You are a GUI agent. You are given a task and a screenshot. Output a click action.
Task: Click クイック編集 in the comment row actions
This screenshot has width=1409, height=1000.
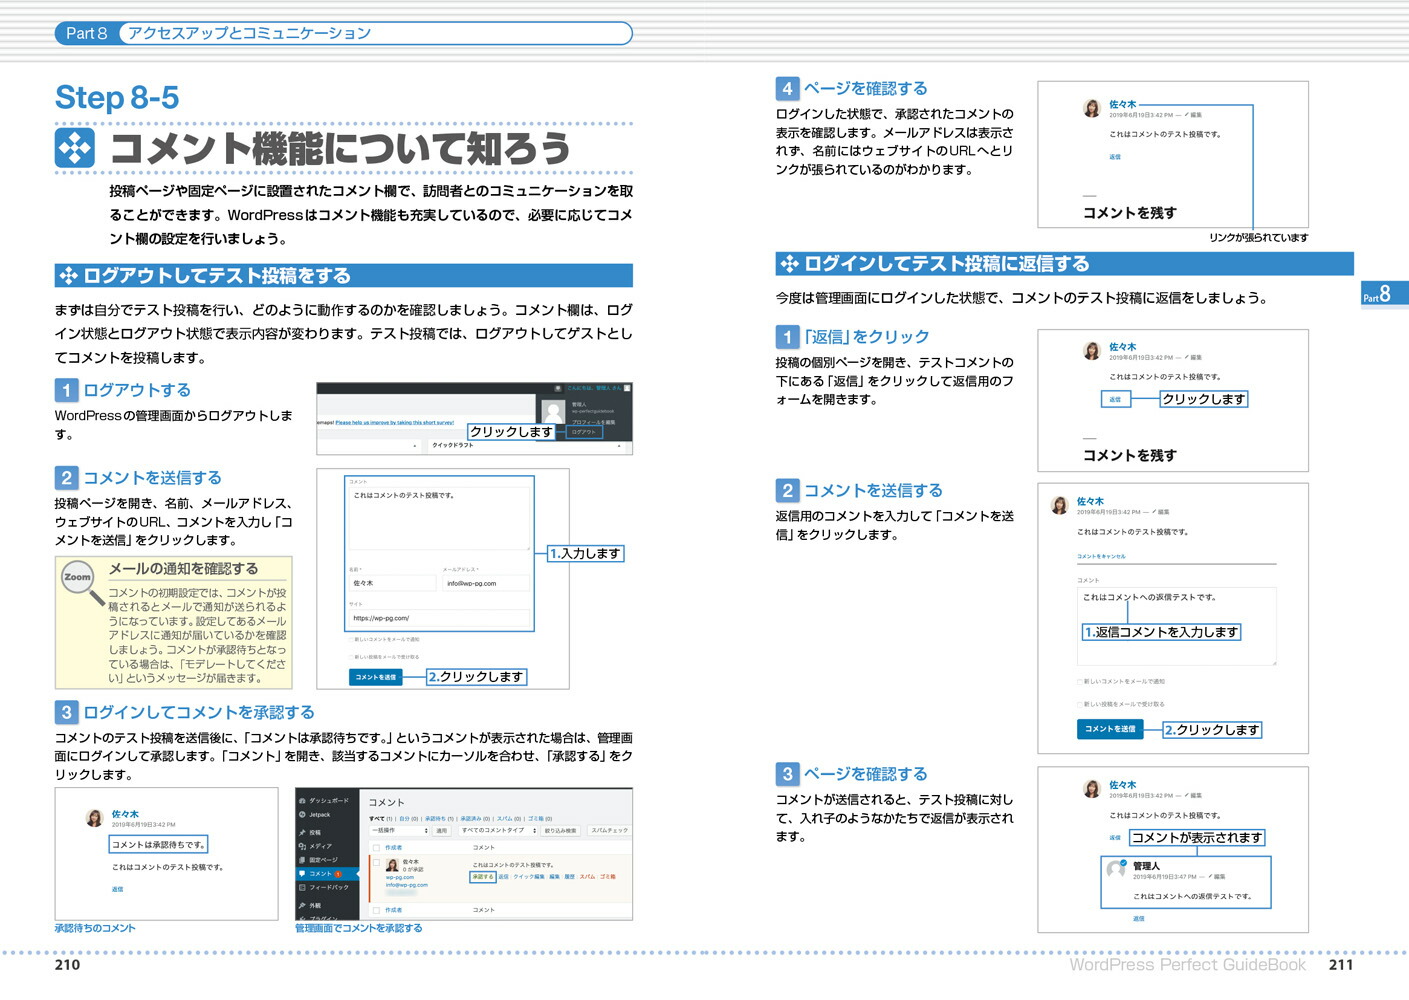(x=529, y=877)
